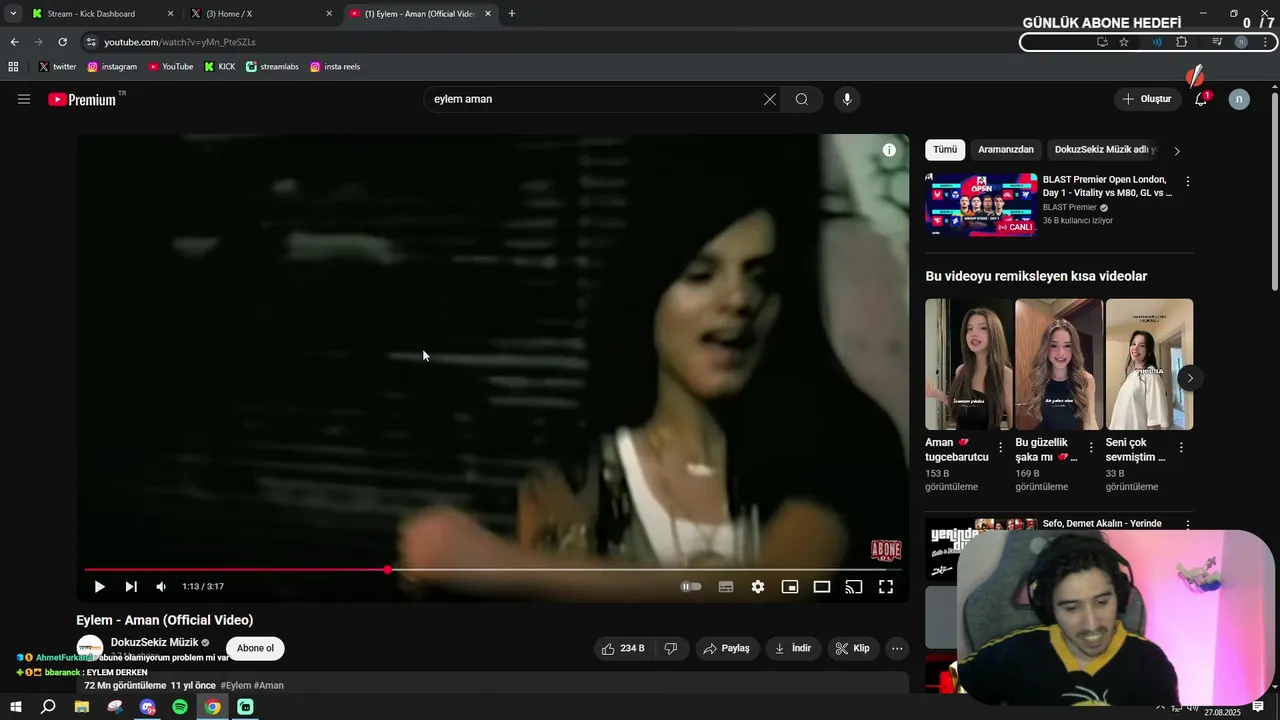Start voice search with microphone icon

pyautogui.click(x=847, y=99)
